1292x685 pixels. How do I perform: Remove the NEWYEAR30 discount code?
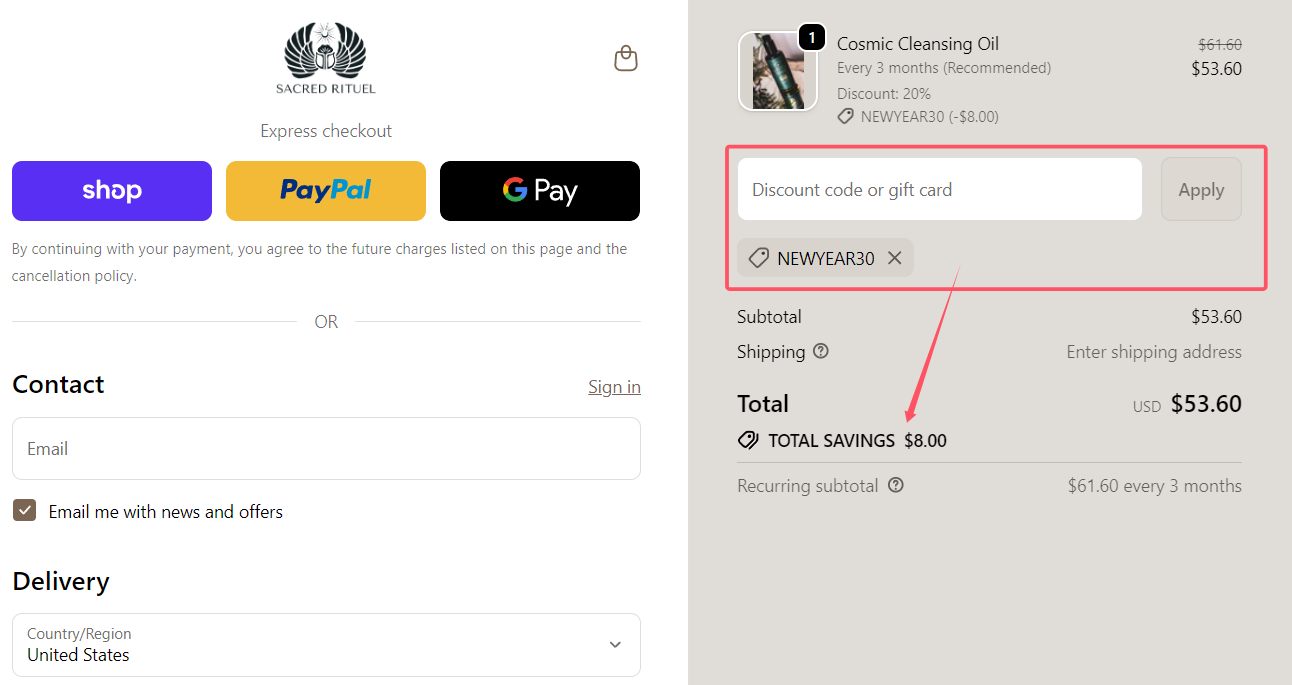coord(895,258)
